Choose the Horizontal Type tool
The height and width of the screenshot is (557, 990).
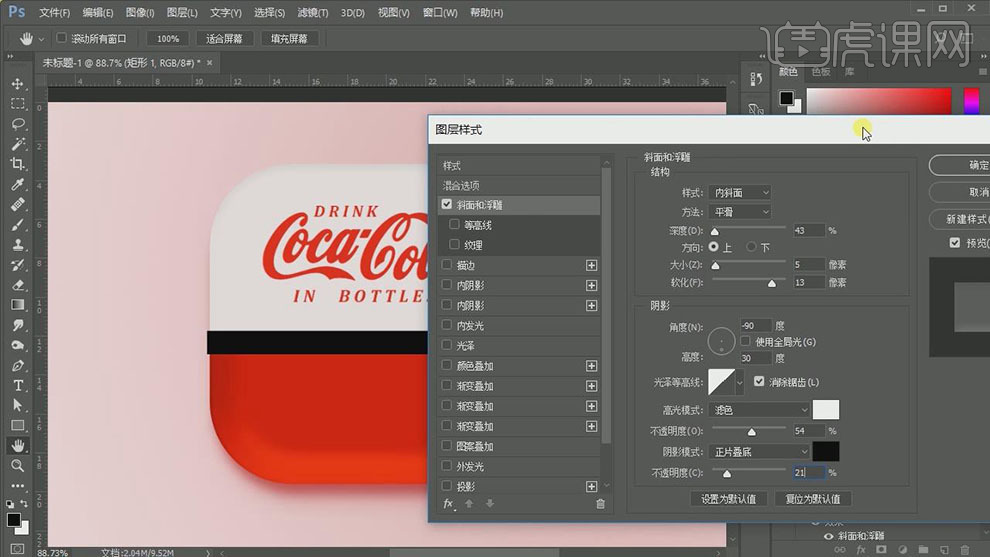pos(18,385)
